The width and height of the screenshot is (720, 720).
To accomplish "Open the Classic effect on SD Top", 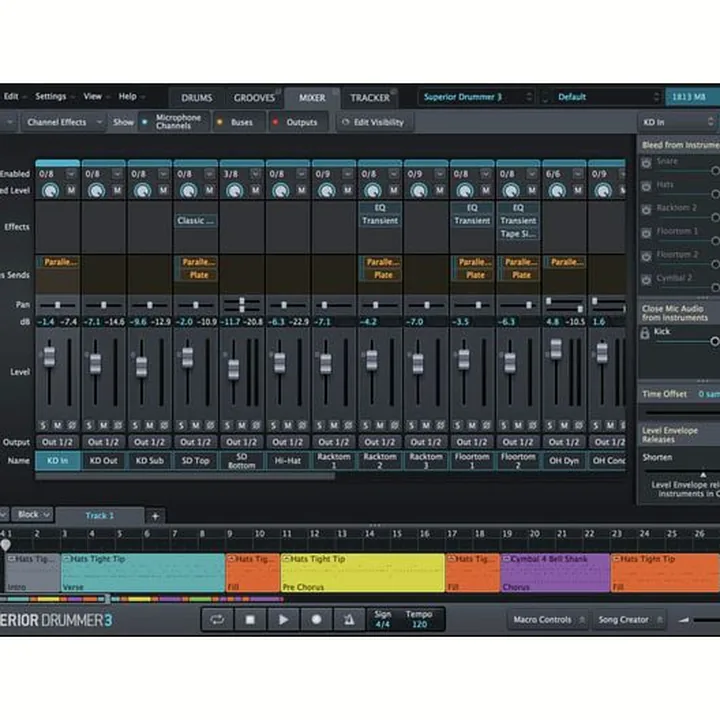I will [196, 221].
